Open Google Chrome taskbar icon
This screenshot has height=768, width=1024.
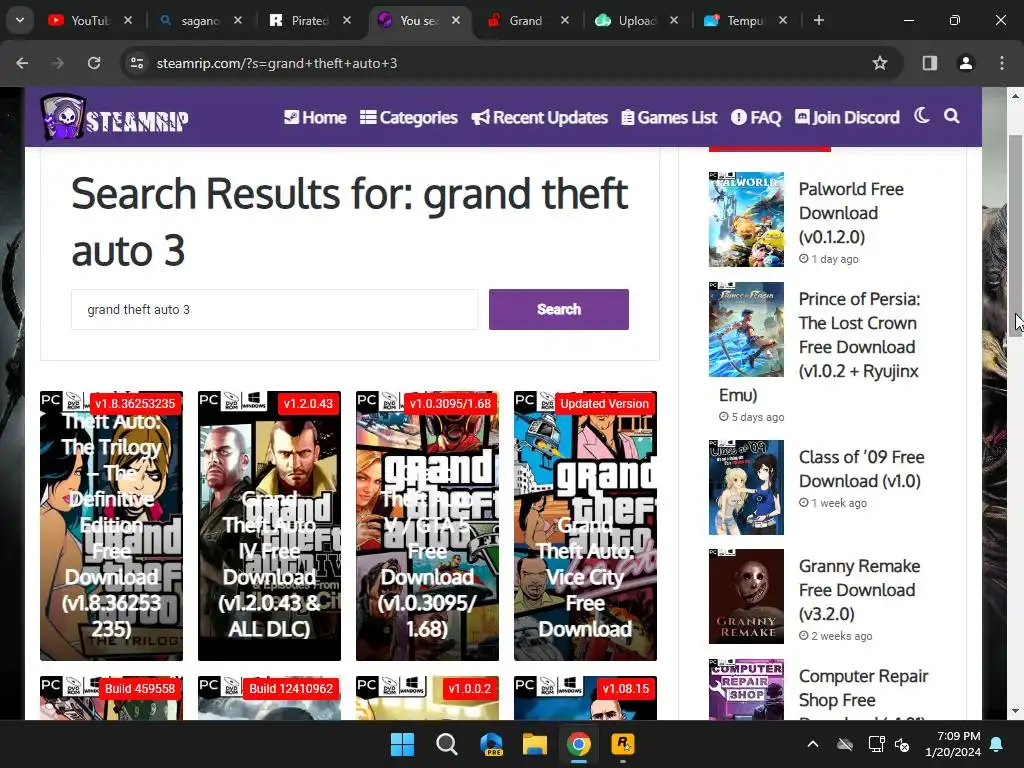579,744
